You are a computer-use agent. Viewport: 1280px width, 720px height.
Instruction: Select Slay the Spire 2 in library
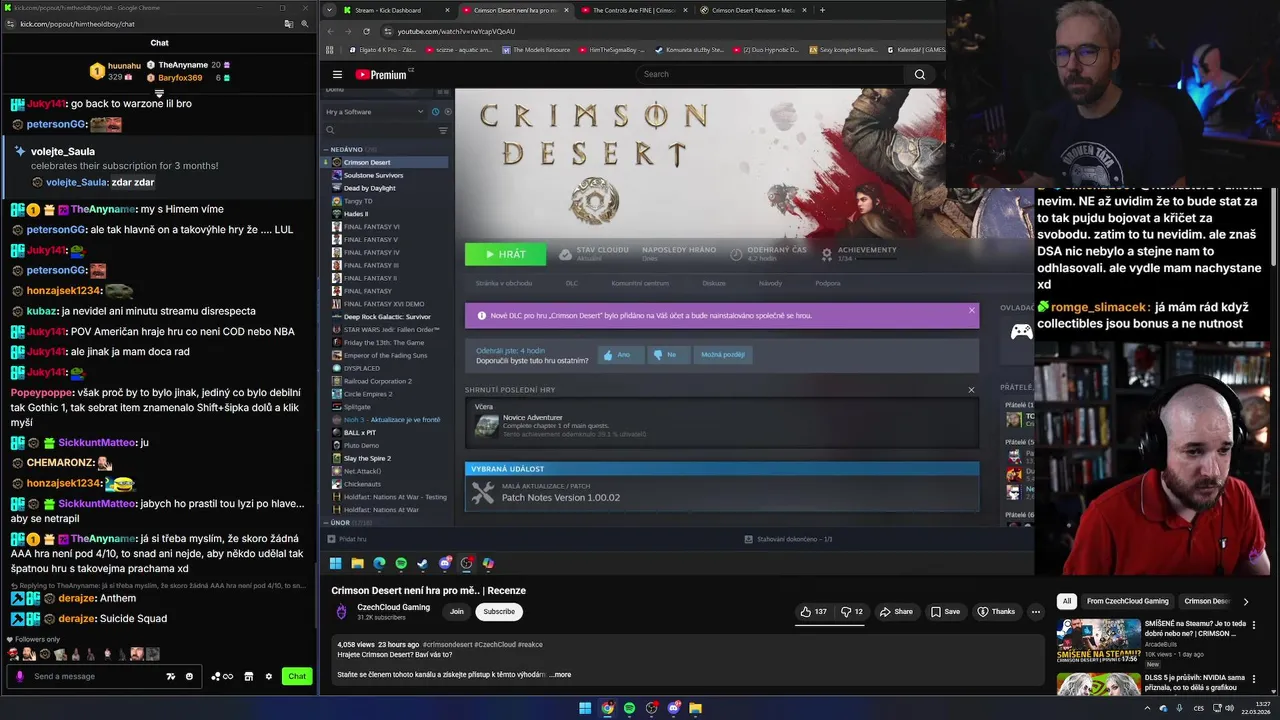click(x=367, y=458)
